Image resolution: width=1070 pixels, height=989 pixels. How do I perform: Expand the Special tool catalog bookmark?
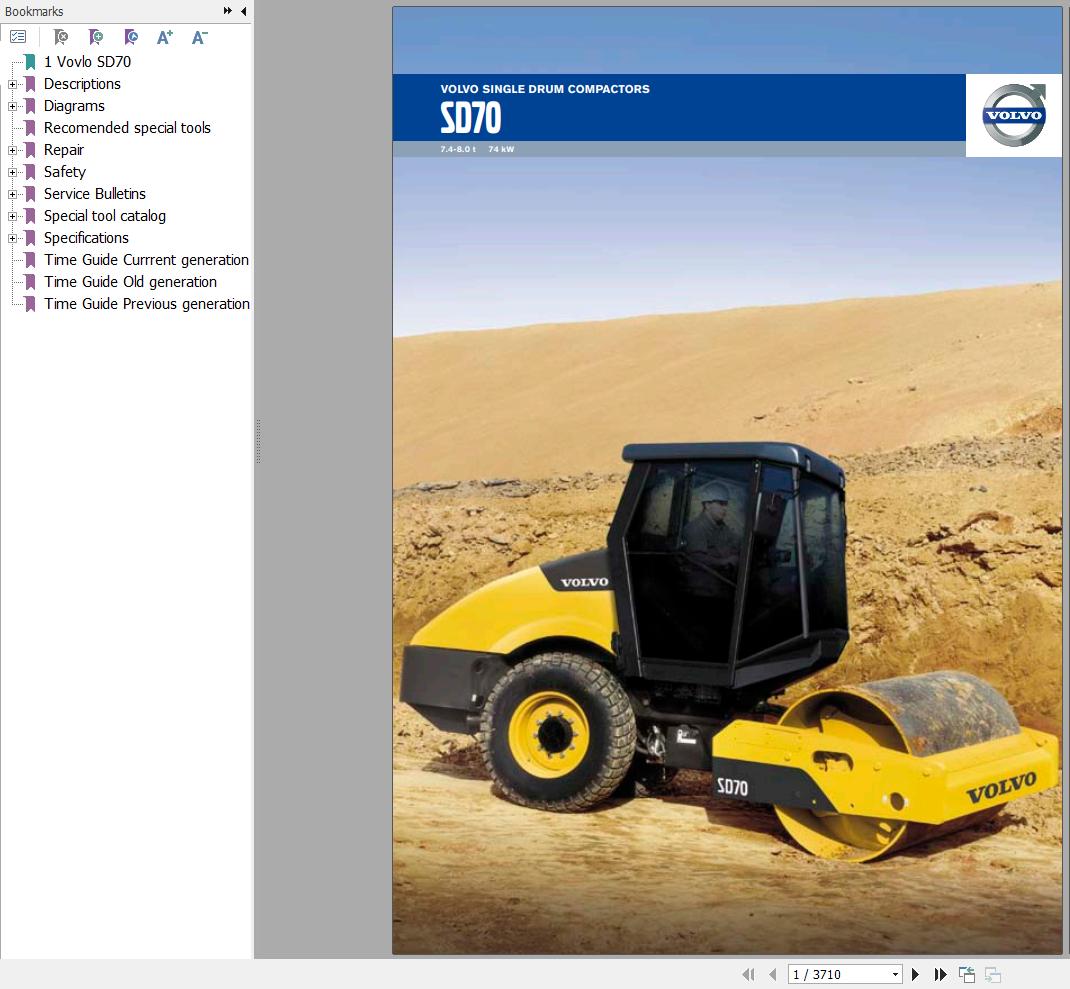[x=12, y=216]
